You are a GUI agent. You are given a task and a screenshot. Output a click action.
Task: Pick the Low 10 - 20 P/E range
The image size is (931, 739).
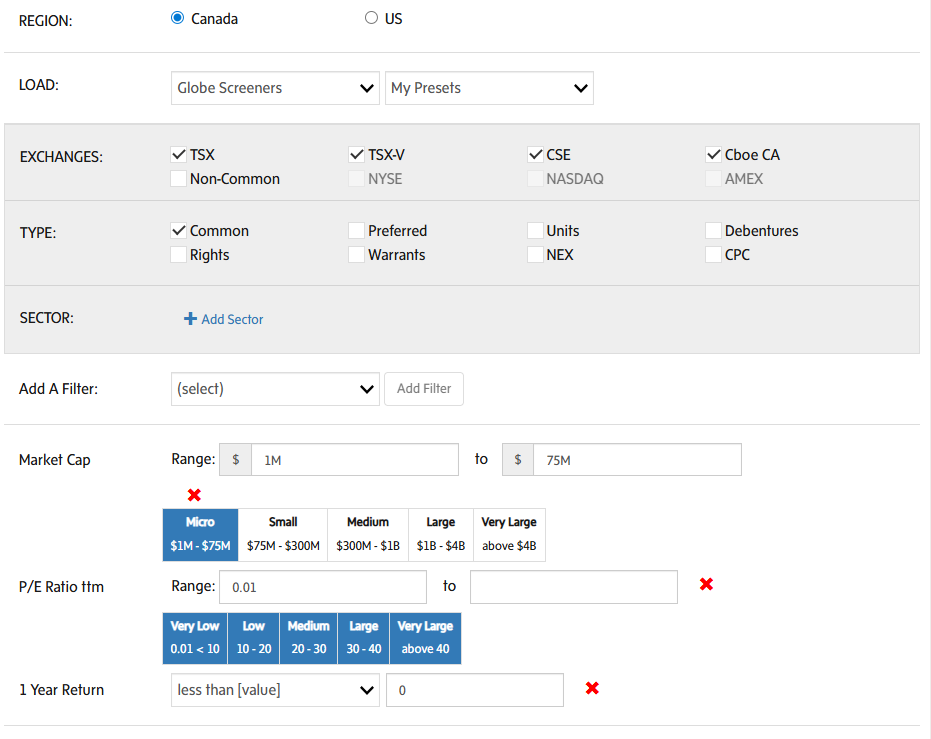point(254,638)
